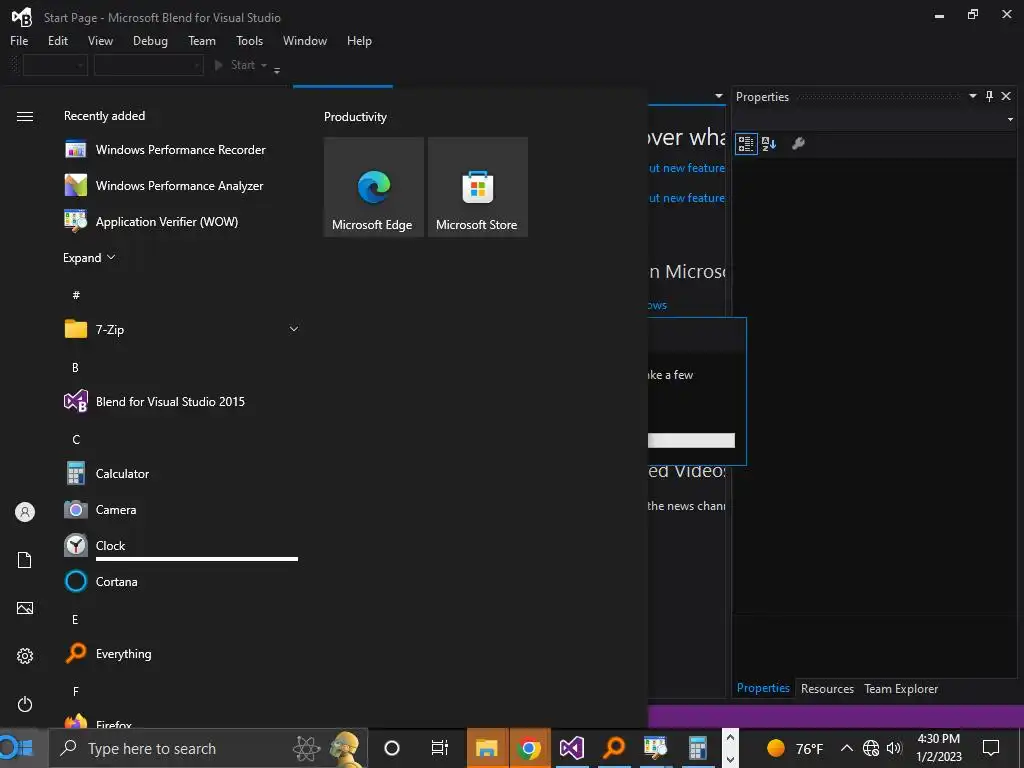Open Settings gear in Start sidebar

25,656
